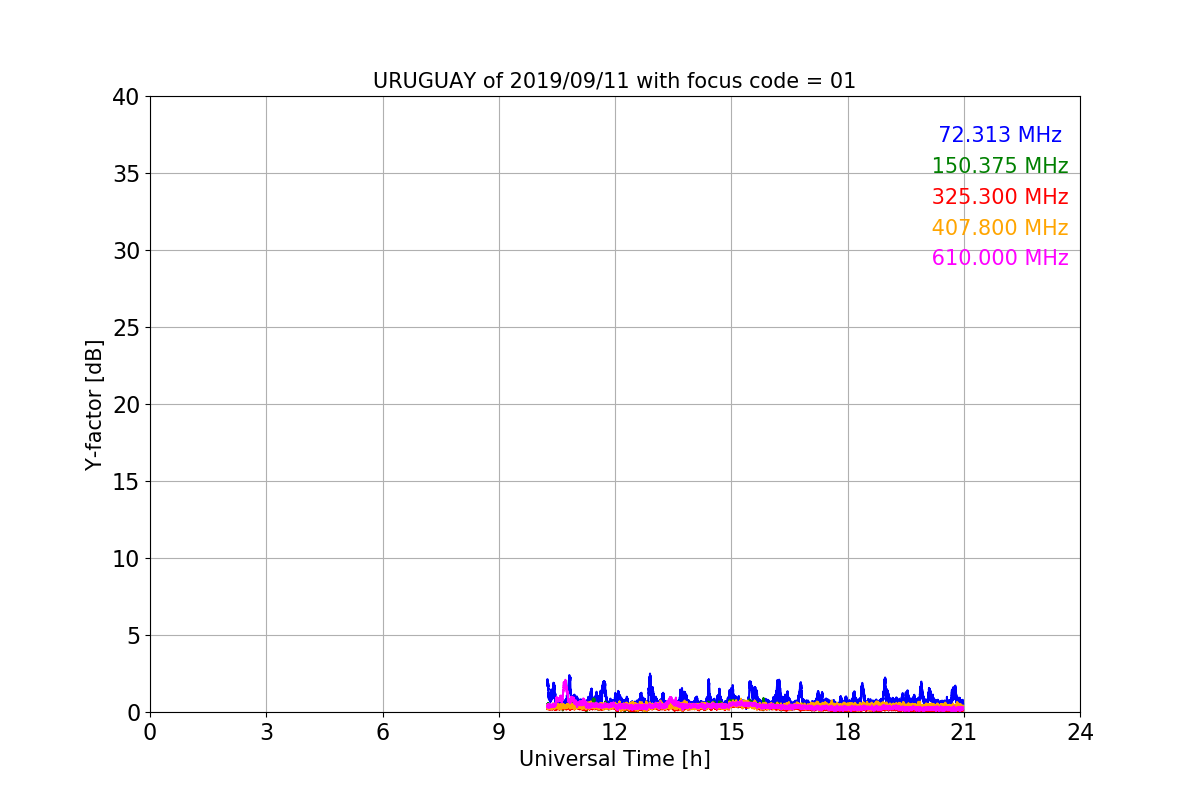Screen dimensions: 1200x800
Task: Click the x-axis tick label 3
Action: point(266,732)
